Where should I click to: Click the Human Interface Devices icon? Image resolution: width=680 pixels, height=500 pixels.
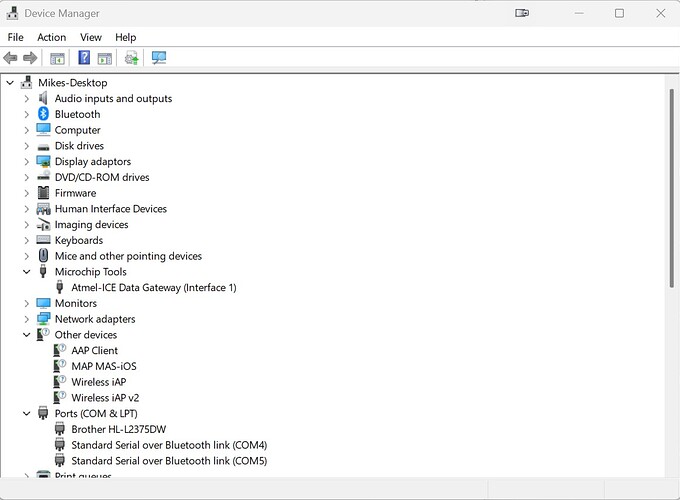click(43, 209)
